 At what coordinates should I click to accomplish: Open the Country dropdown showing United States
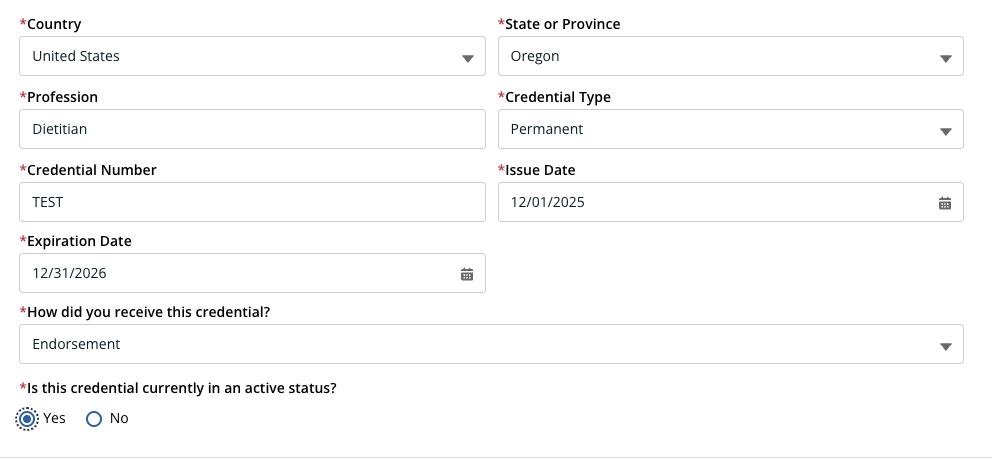240,57
